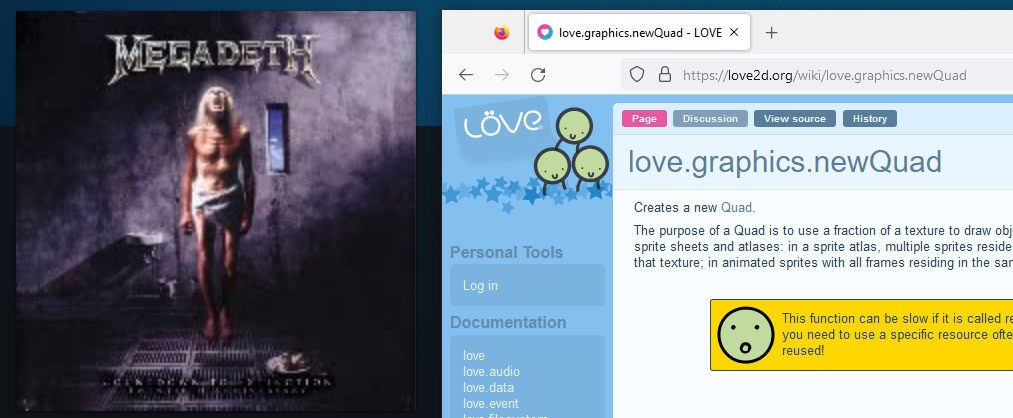The image size is (1013, 418).
Task: Open the love.audio documentation link
Action: 491,371
